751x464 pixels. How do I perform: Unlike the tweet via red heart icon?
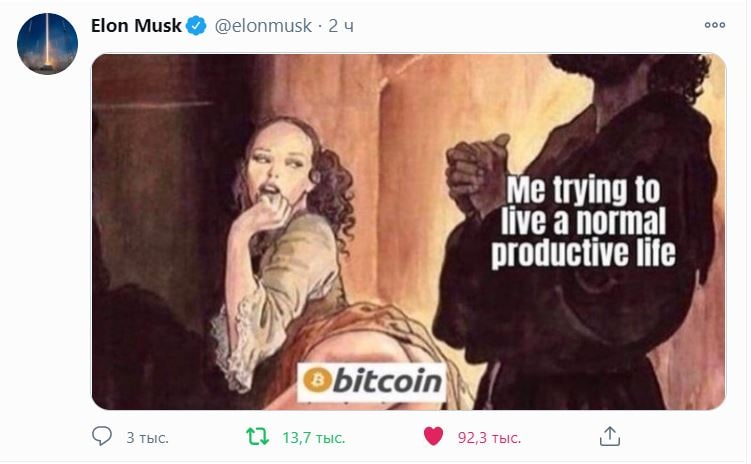tap(433, 436)
